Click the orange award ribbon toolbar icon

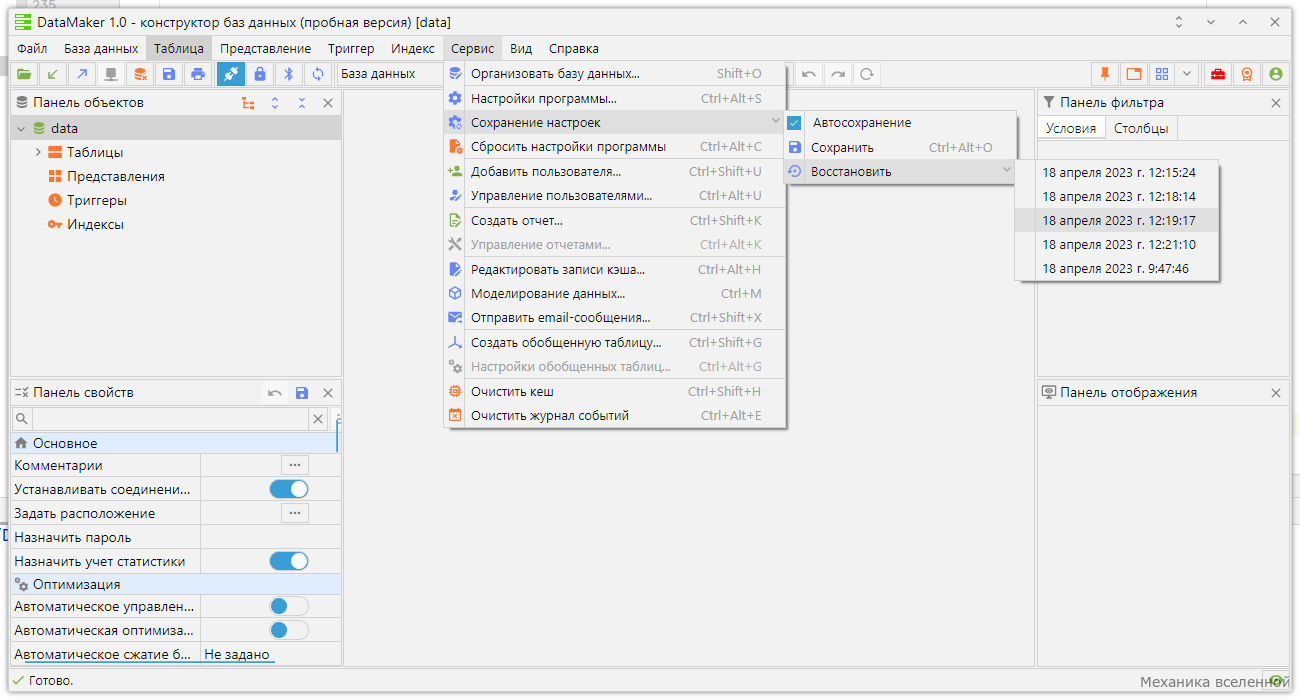click(1246, 73)
